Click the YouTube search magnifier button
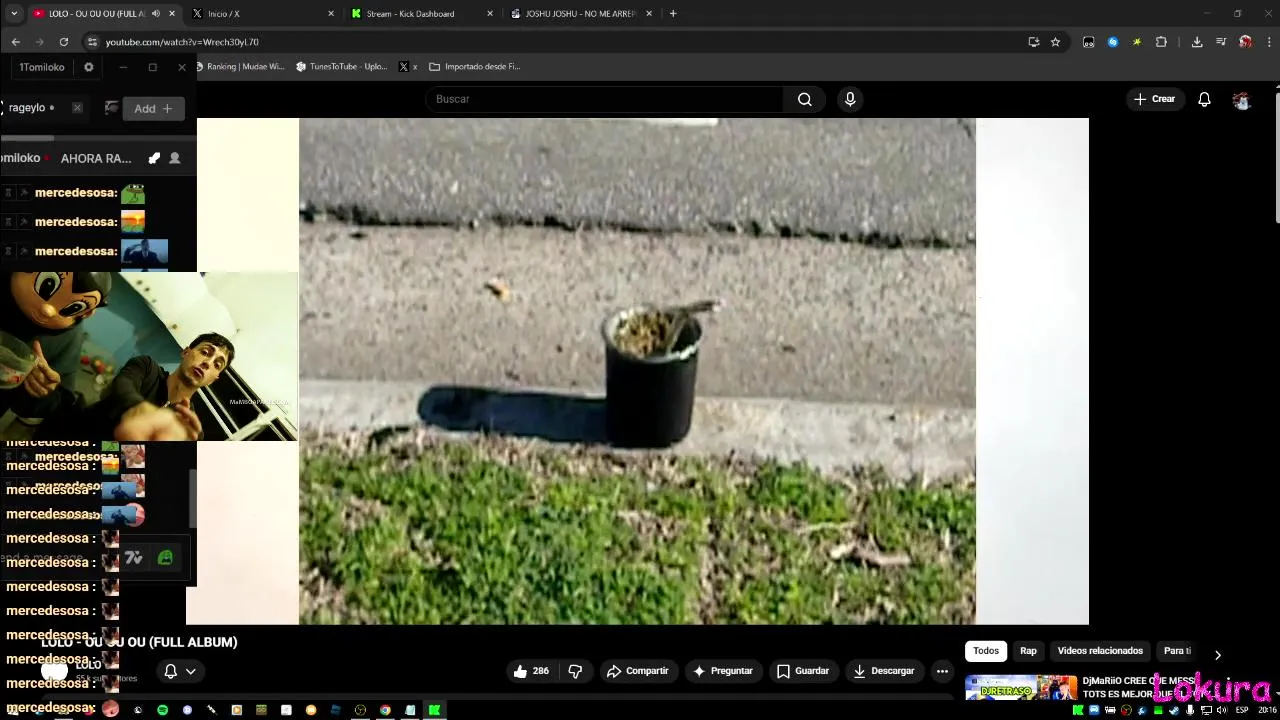Viewport: 1280px width, 720px height. 804,99
